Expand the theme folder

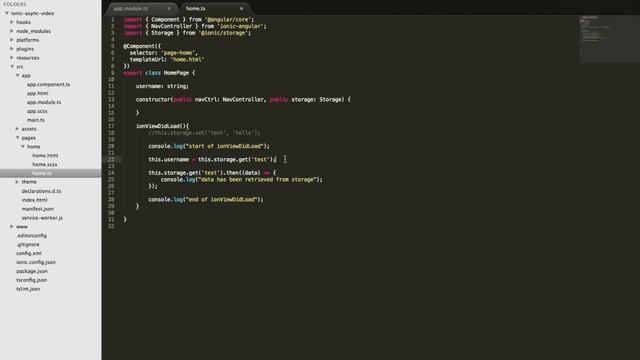tap(18, 182)
